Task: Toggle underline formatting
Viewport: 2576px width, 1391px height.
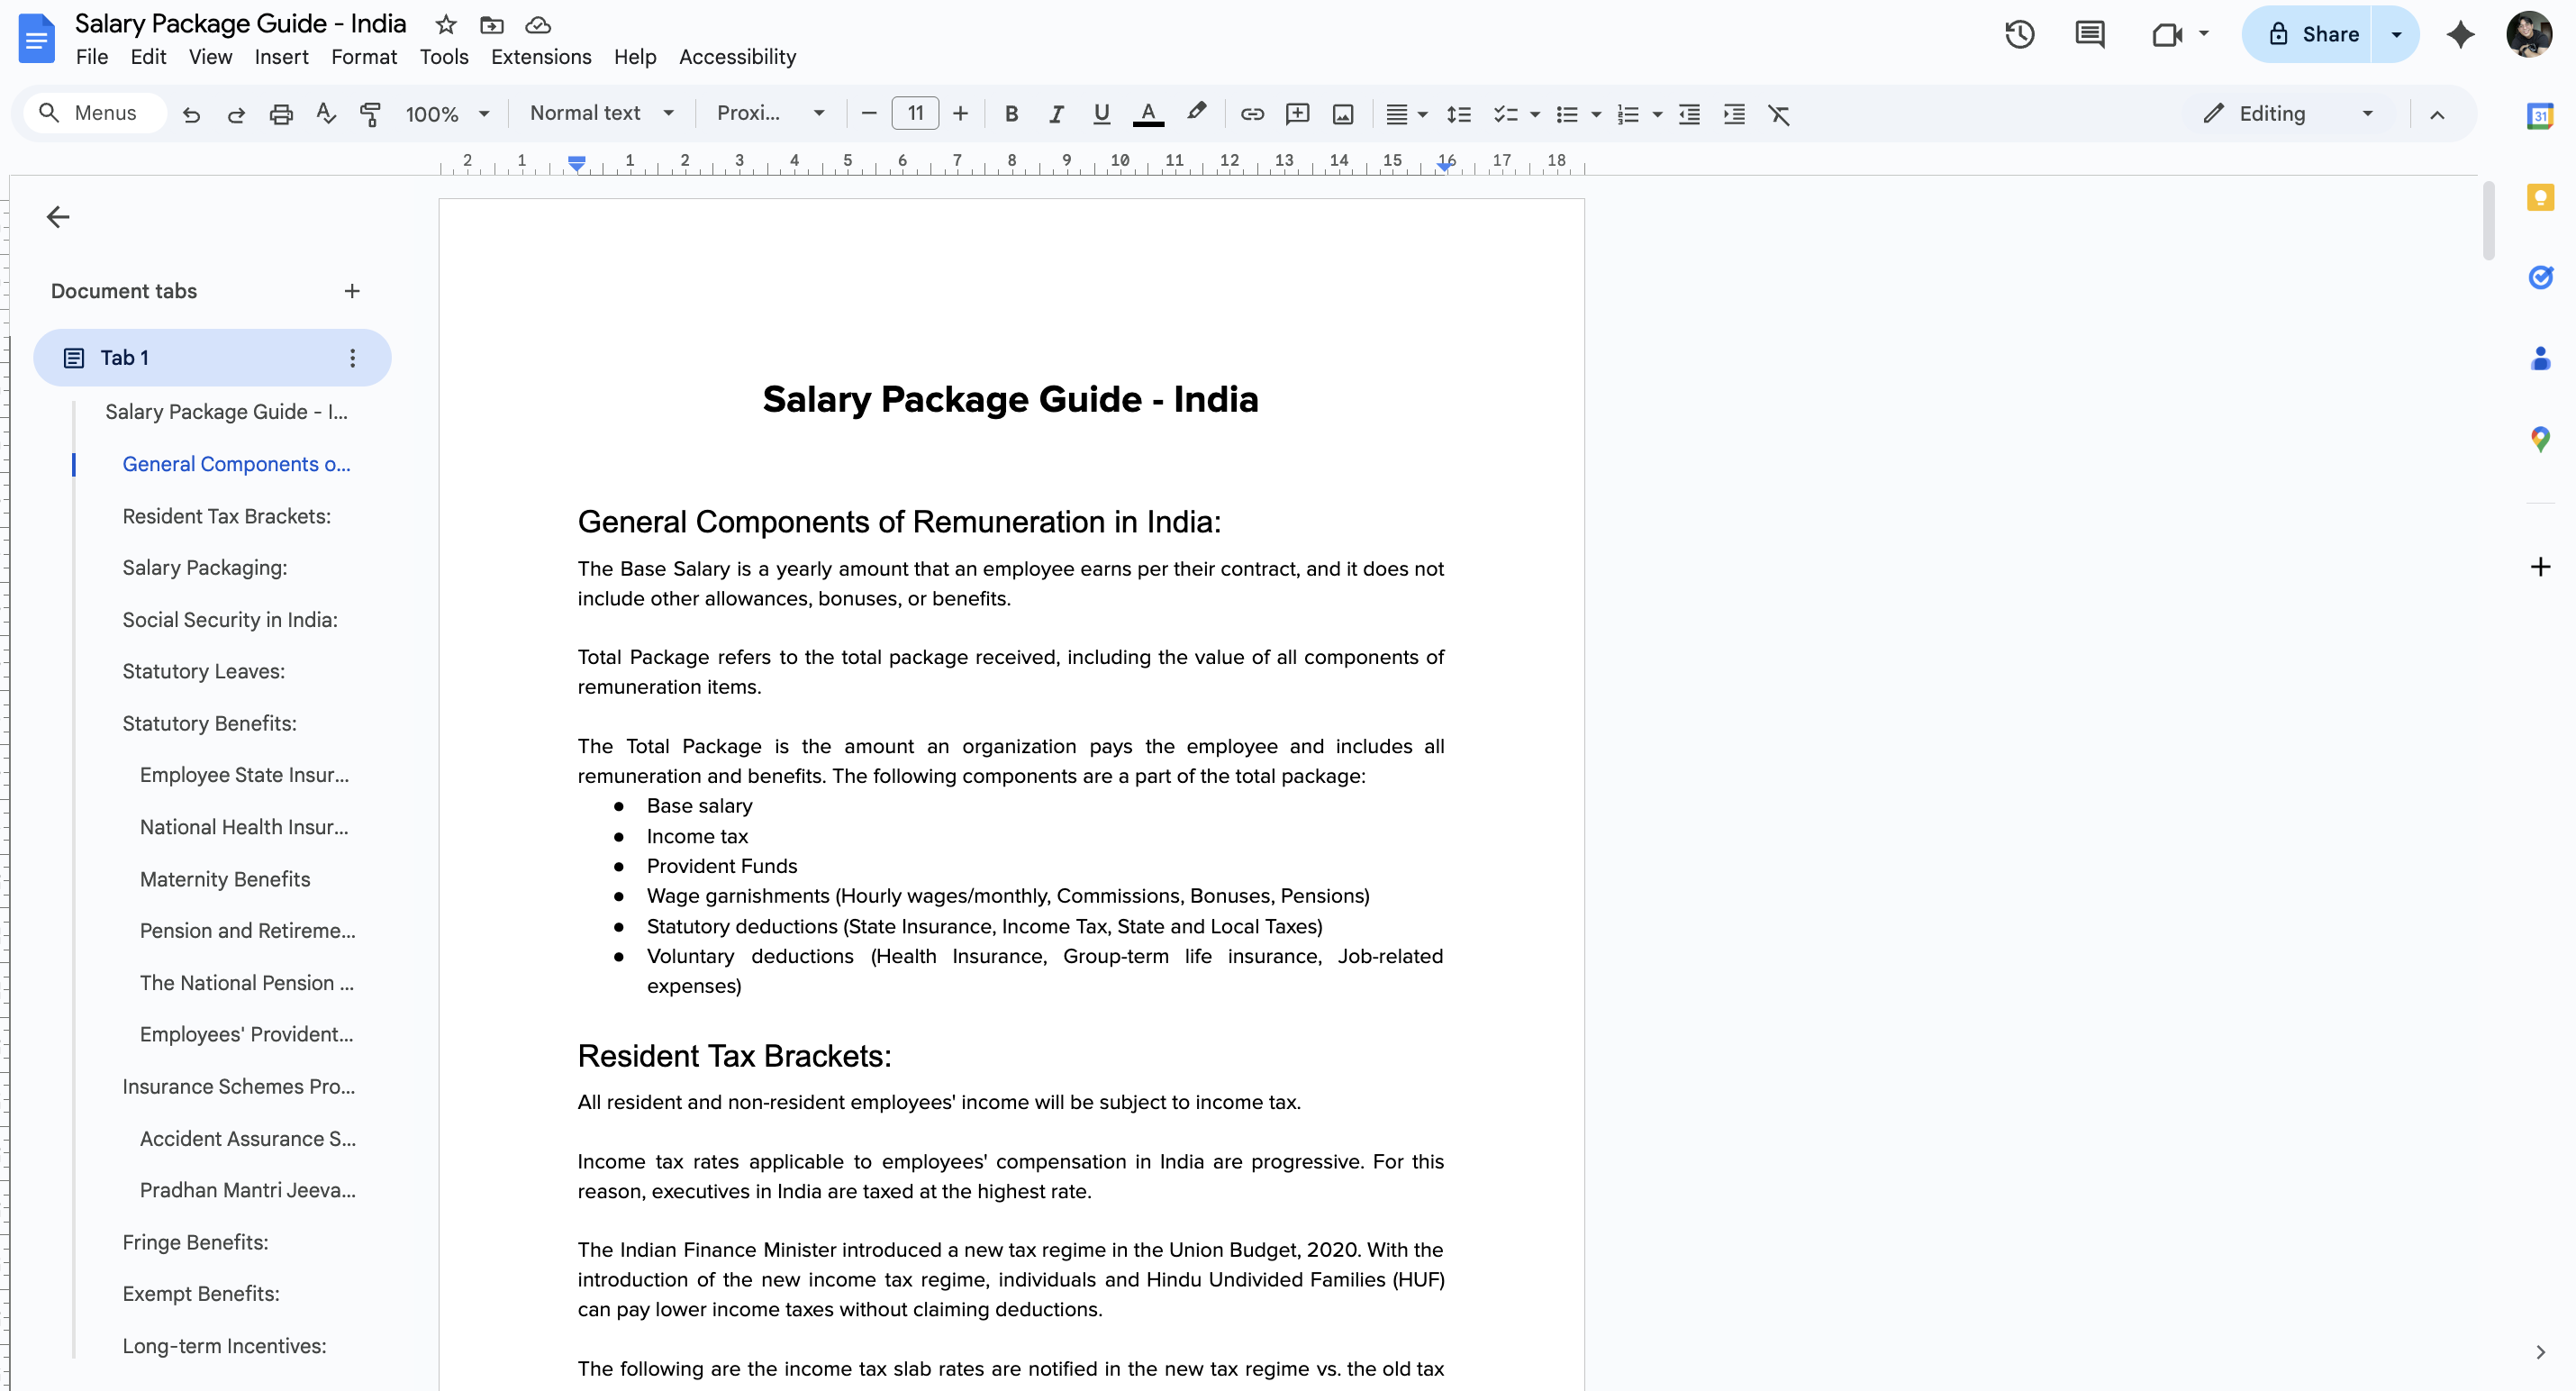Action: [x=1101, y=114]
